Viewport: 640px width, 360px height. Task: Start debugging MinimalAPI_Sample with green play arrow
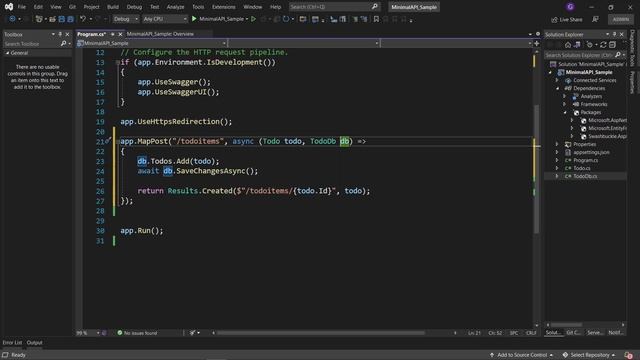point(194,19)
